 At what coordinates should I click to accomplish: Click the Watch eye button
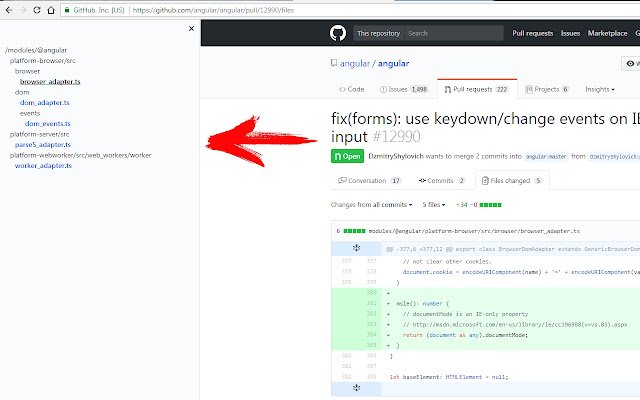tap(631, 64)
